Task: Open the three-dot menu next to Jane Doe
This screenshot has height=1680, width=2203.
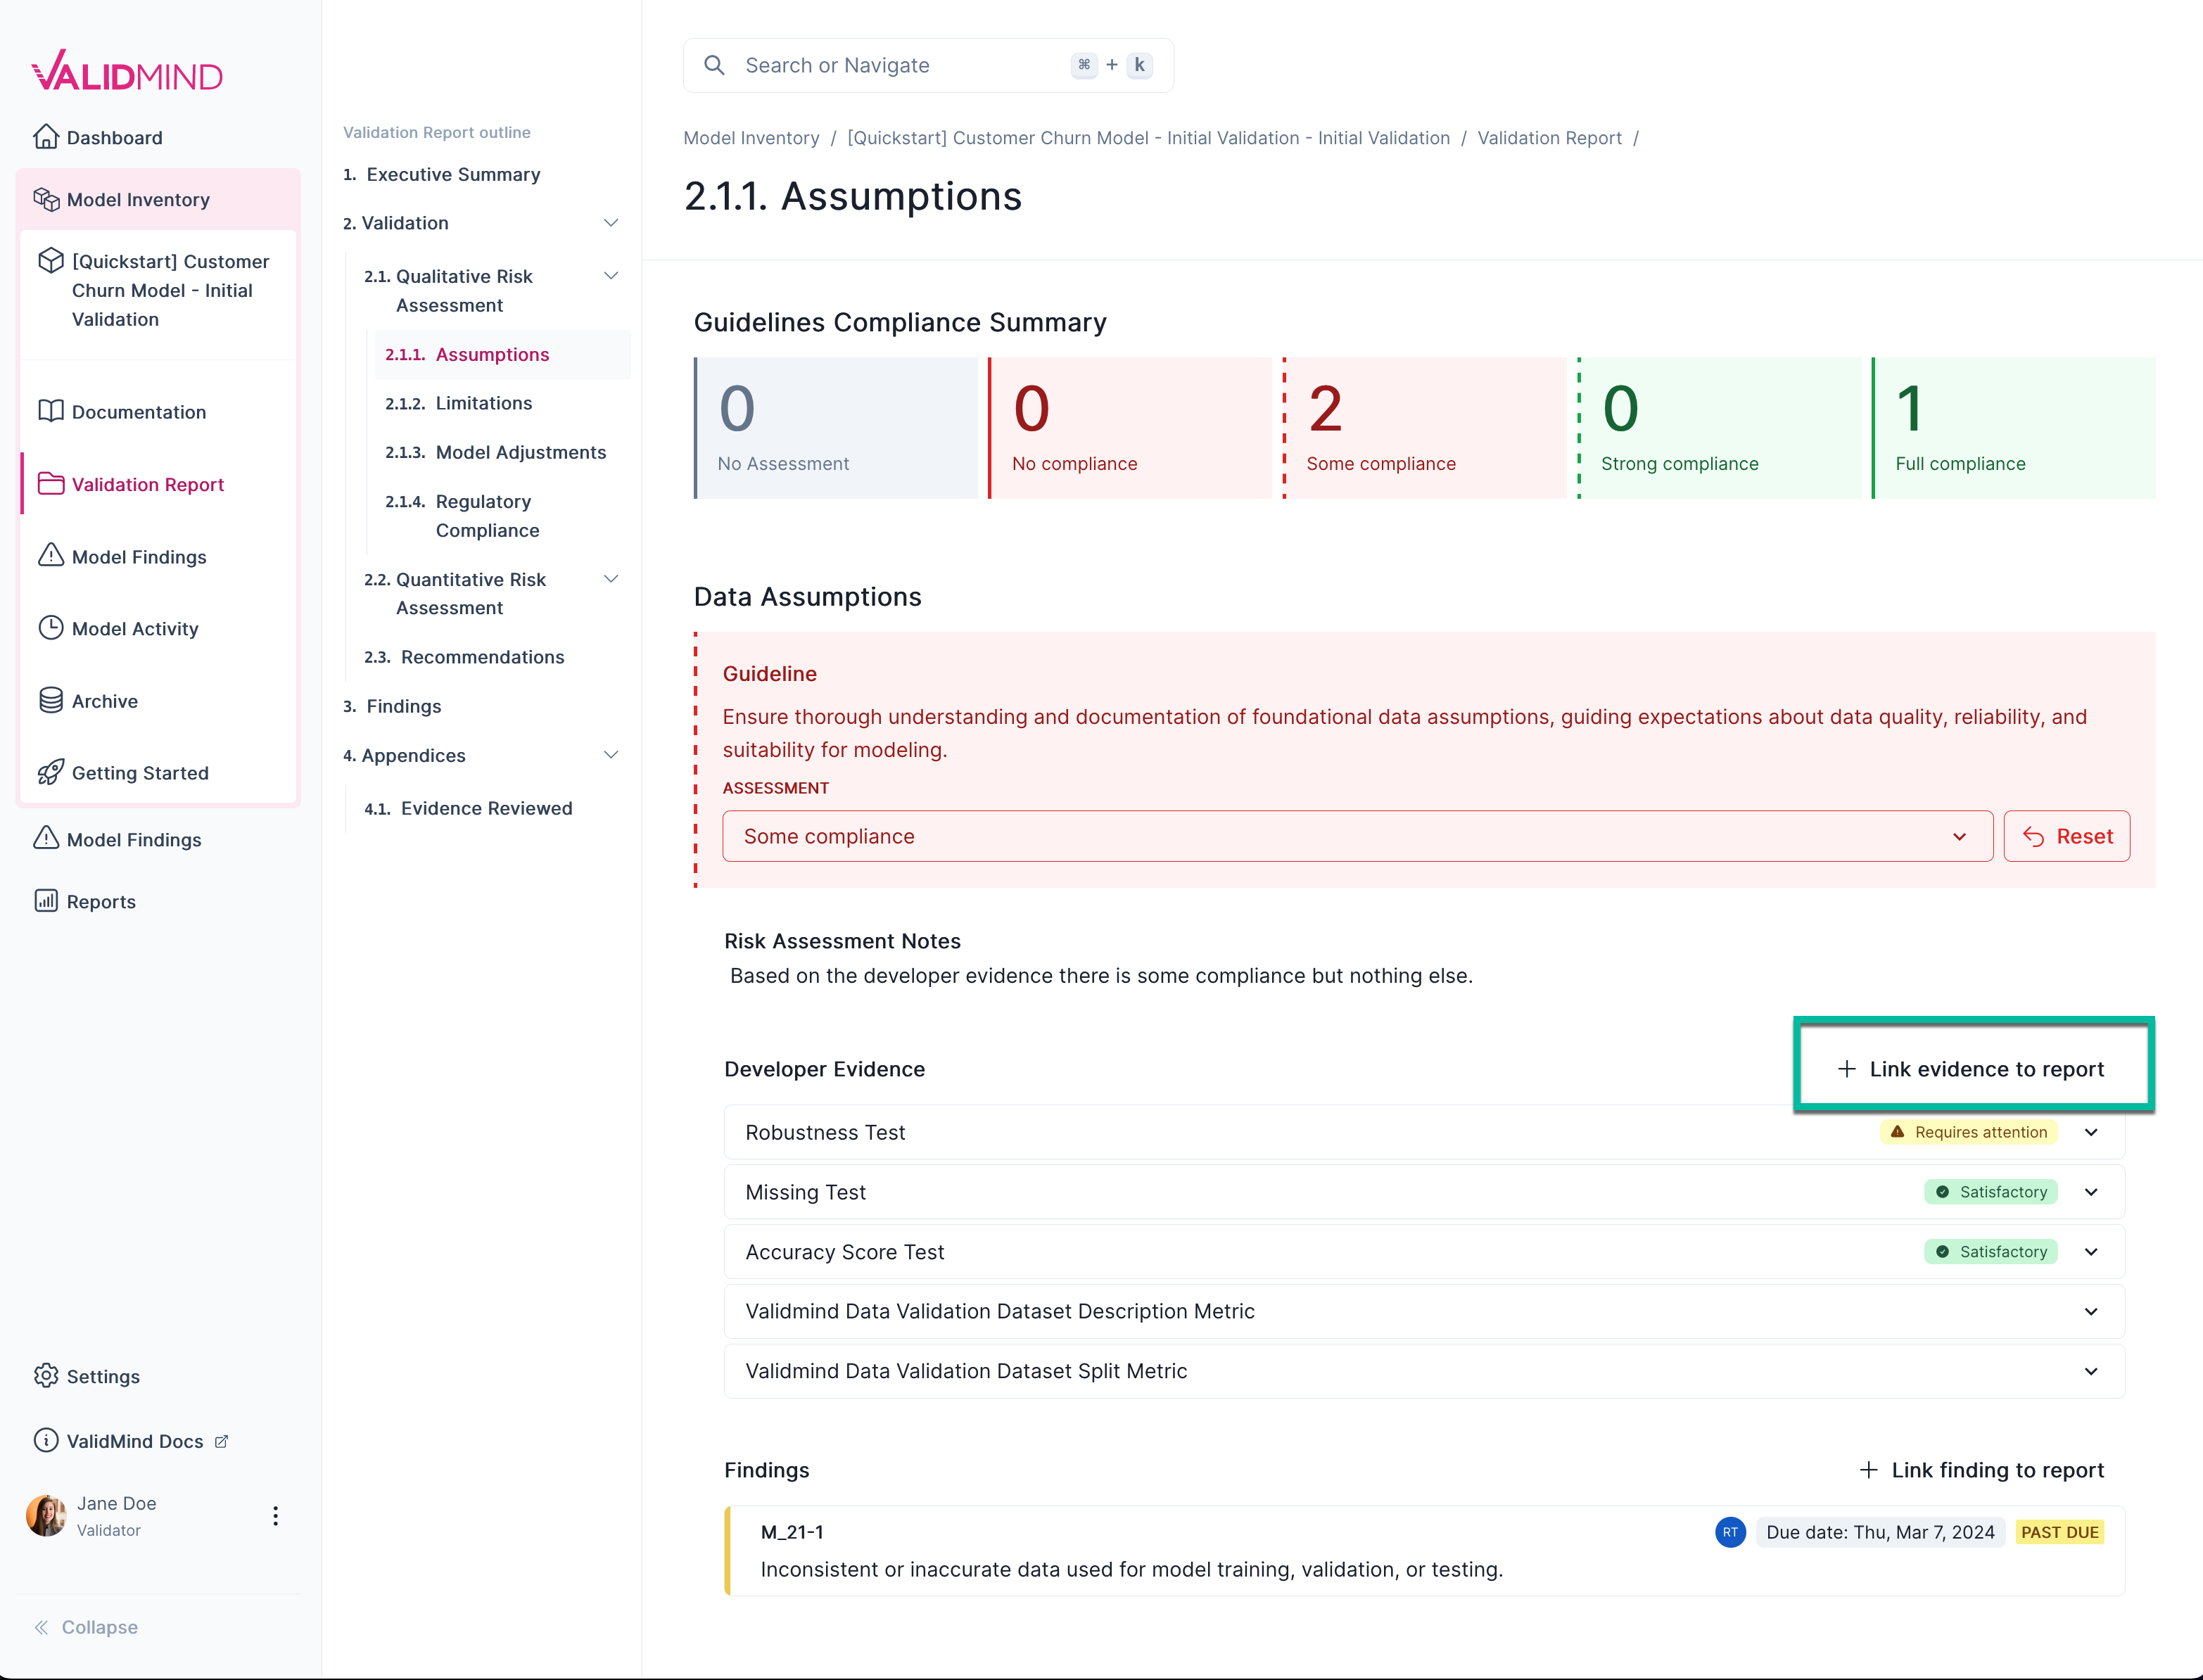Action: 275,1515
